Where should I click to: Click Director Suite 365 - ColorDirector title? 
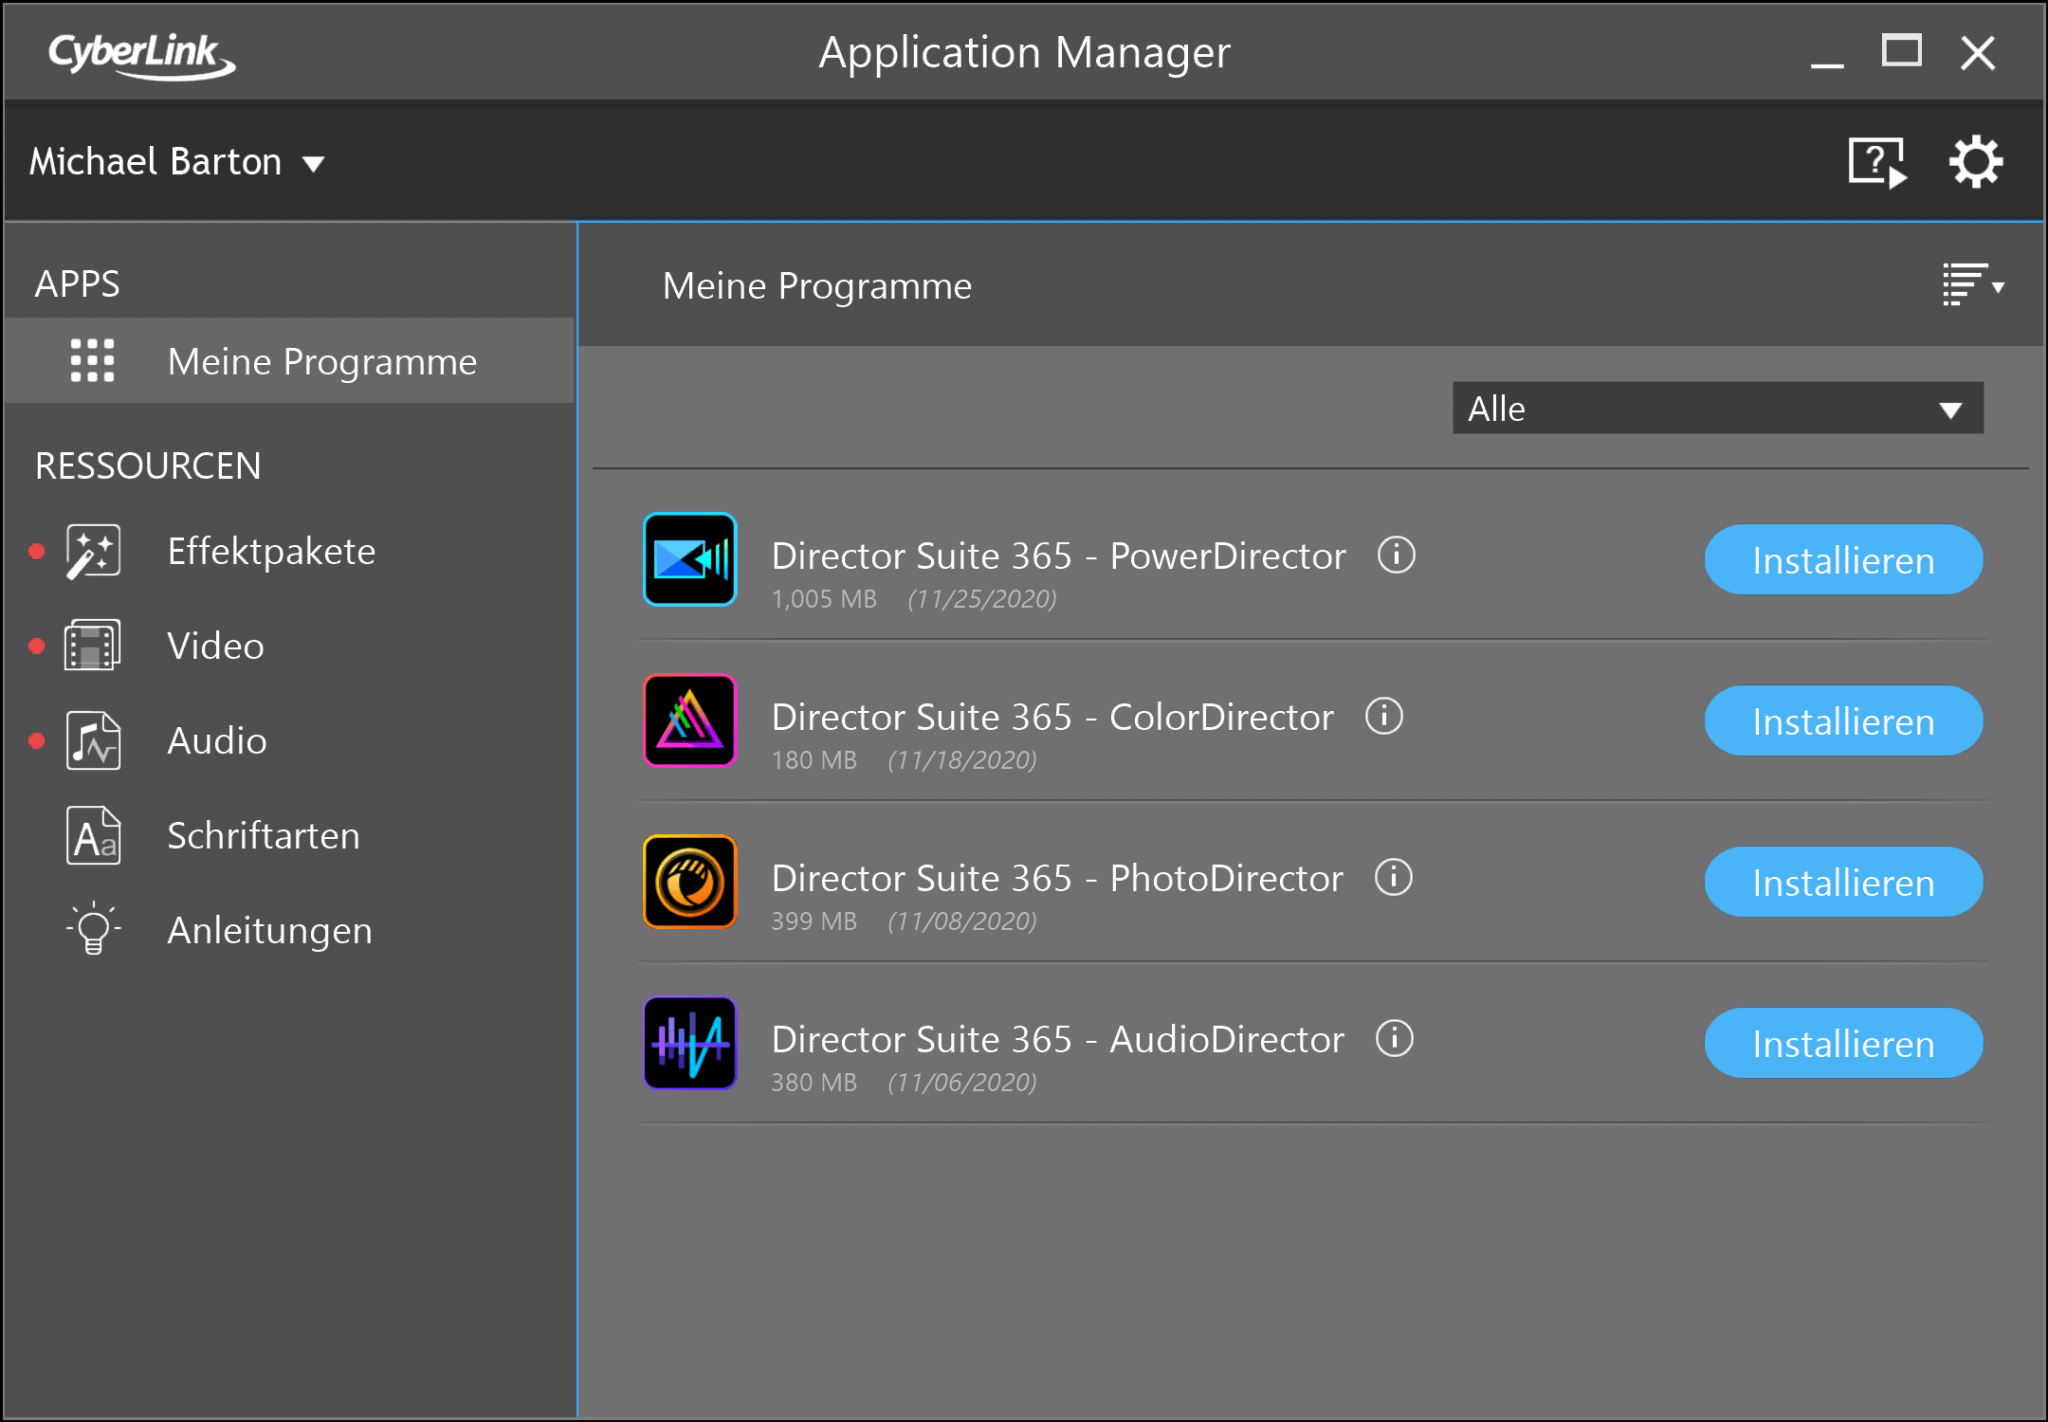(1052, 717)
